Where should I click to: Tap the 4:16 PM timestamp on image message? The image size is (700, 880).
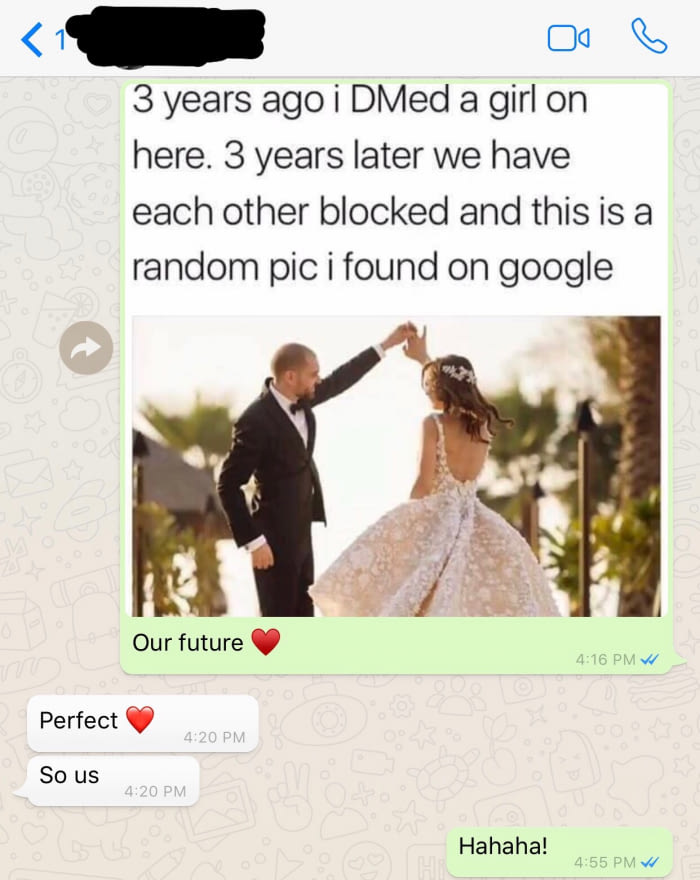[605, 659]
